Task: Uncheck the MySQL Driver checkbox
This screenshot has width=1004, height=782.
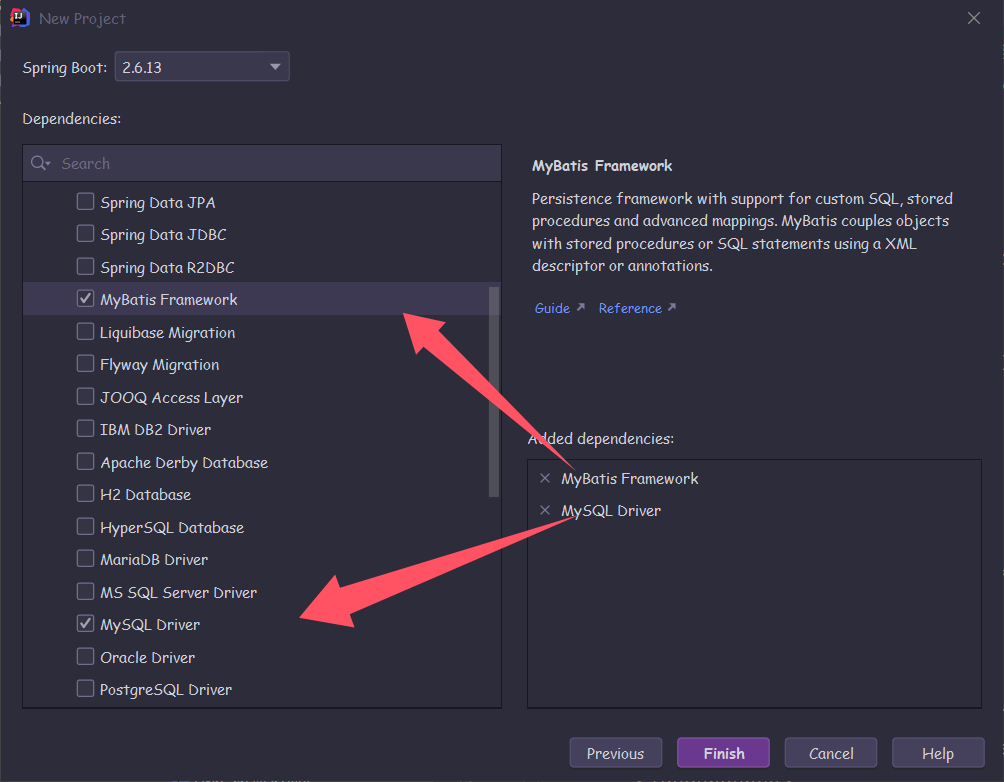Action: click(86, 624)
